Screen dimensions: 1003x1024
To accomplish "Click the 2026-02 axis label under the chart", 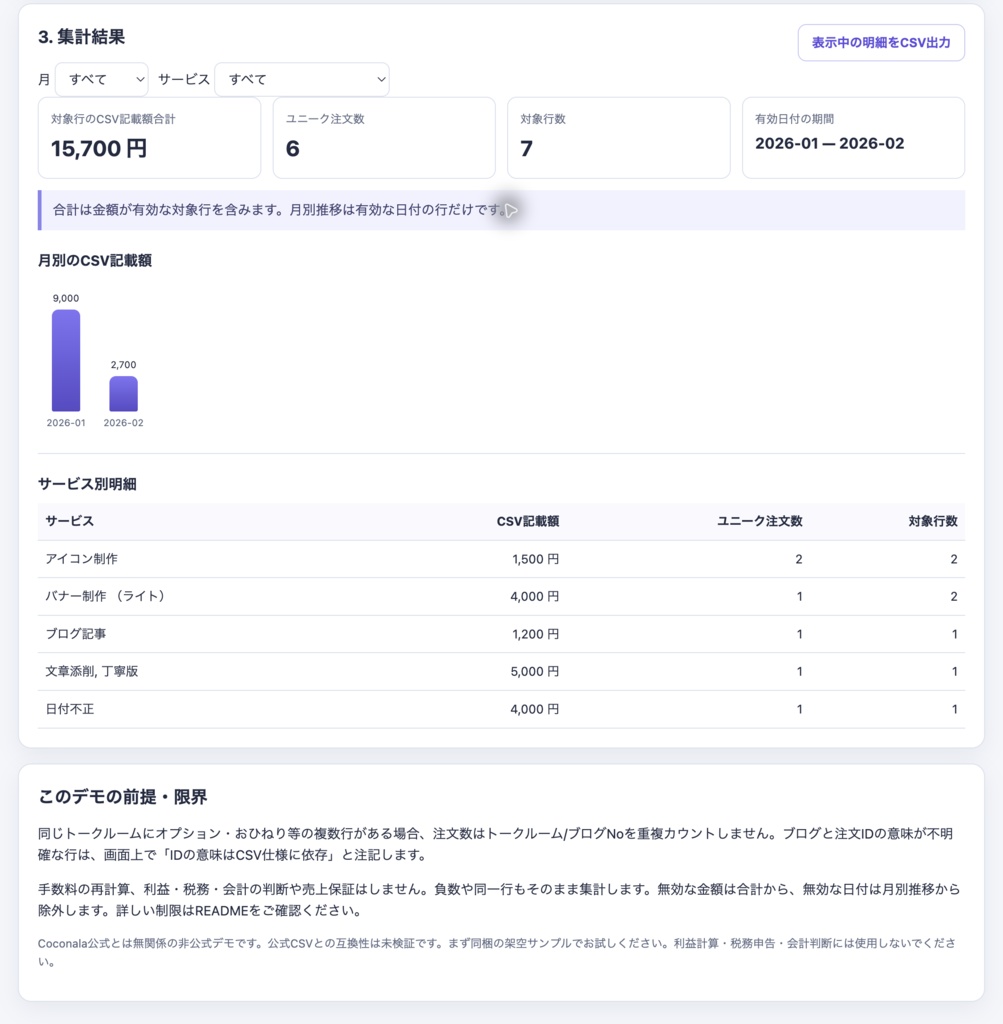I will point(123,423).
